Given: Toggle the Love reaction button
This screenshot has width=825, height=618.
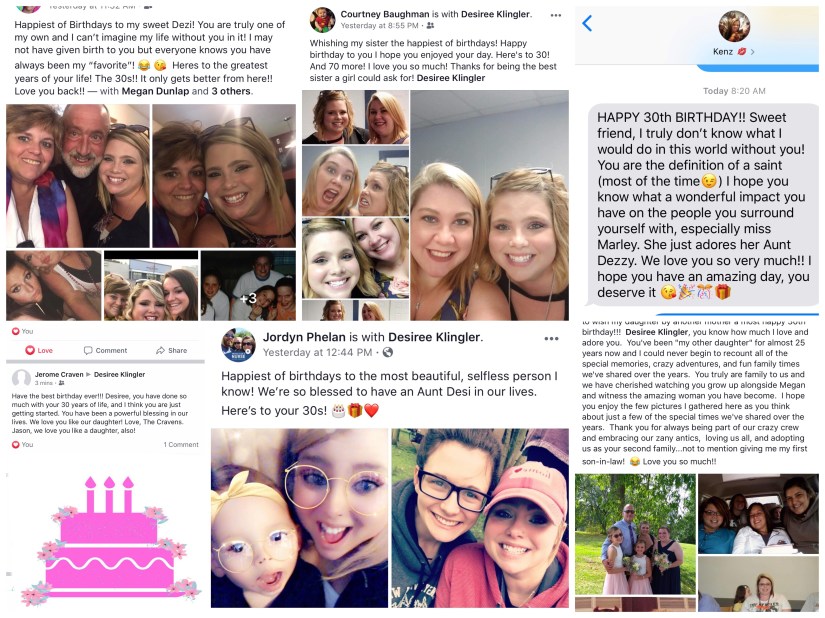Looking at the screenshot, I should coord(39,350).
